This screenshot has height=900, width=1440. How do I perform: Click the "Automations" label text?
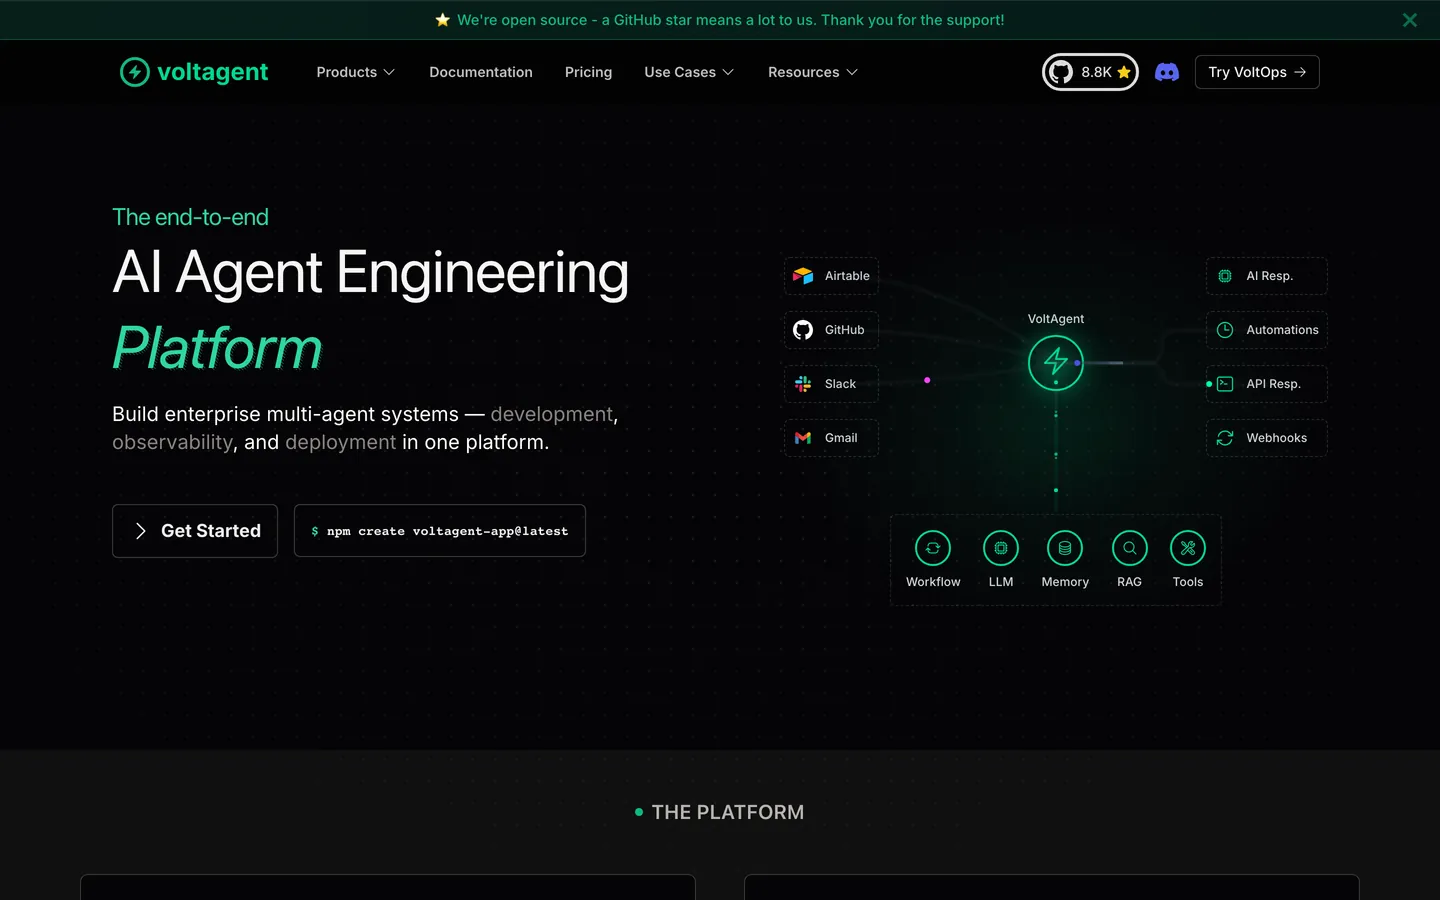tap(1283, 330)
